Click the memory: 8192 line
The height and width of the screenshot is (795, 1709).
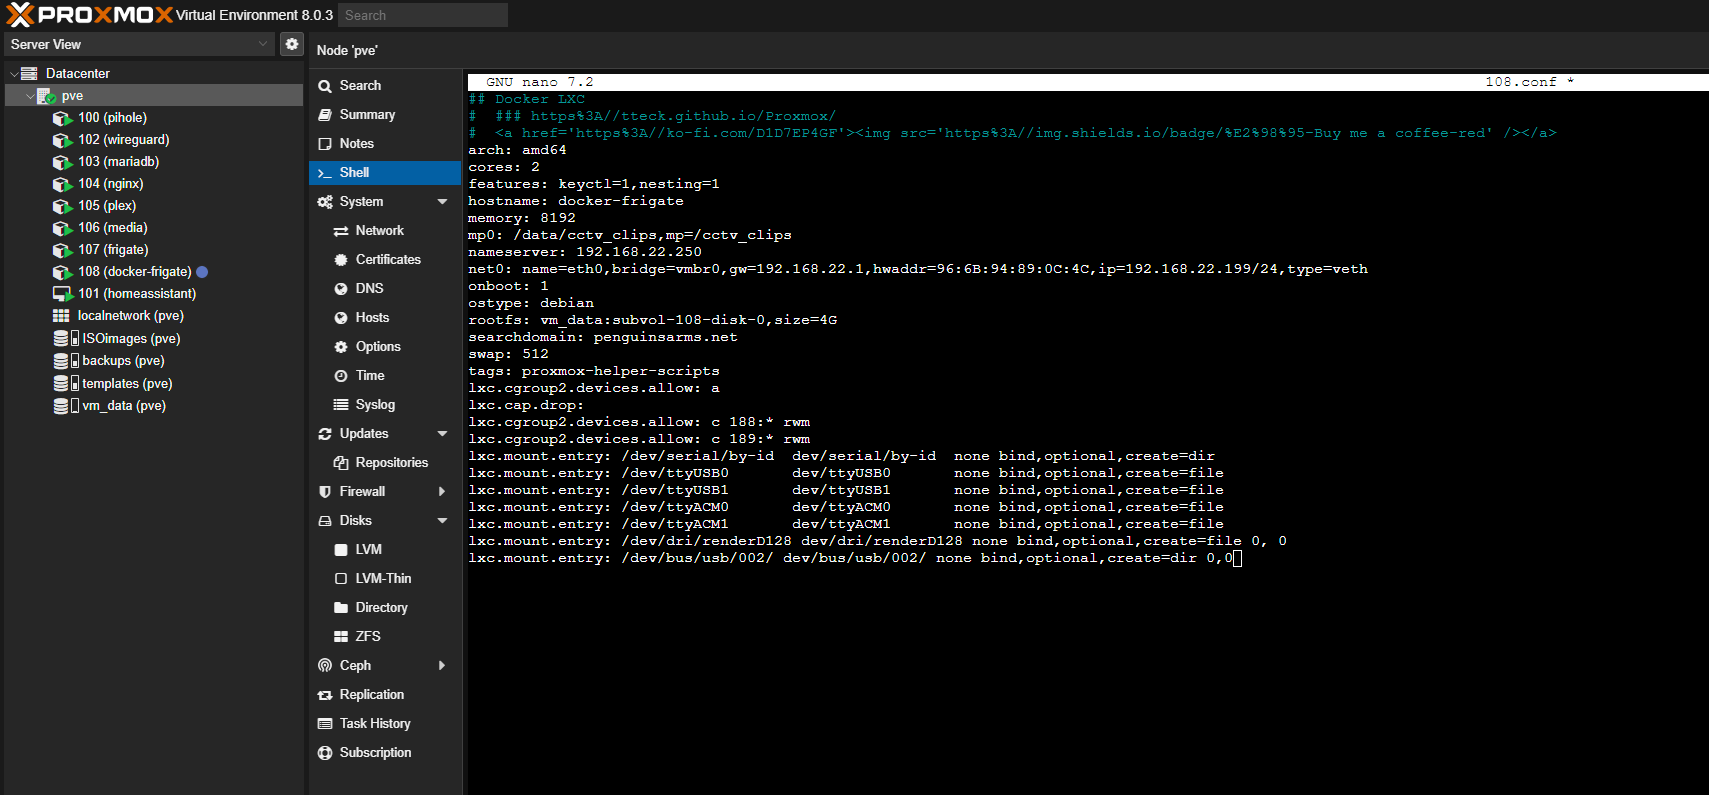pos(522,218)
